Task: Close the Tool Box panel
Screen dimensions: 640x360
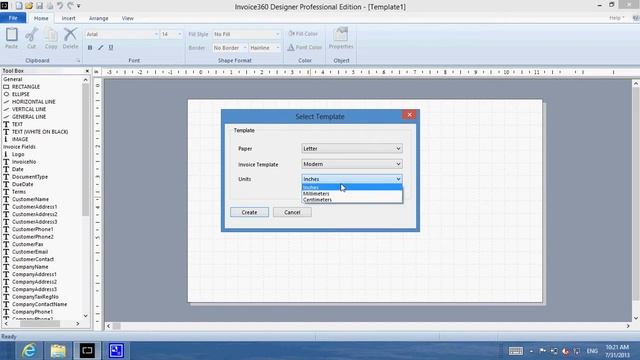Action: point(87,71)
